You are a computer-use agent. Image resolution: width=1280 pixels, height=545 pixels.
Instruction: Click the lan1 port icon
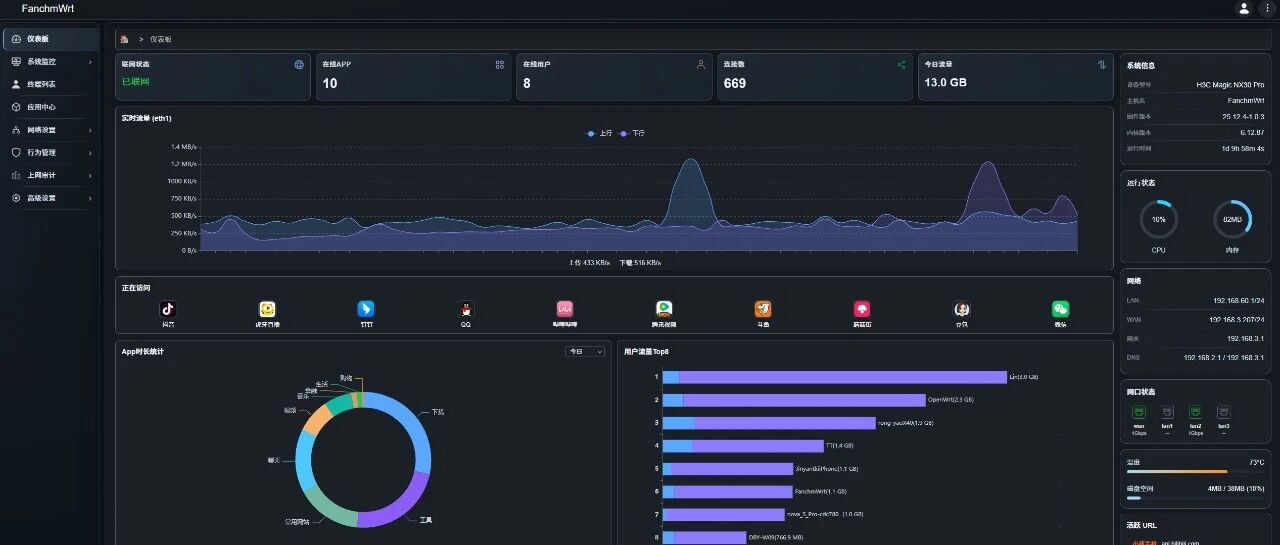coord(1167,411)
